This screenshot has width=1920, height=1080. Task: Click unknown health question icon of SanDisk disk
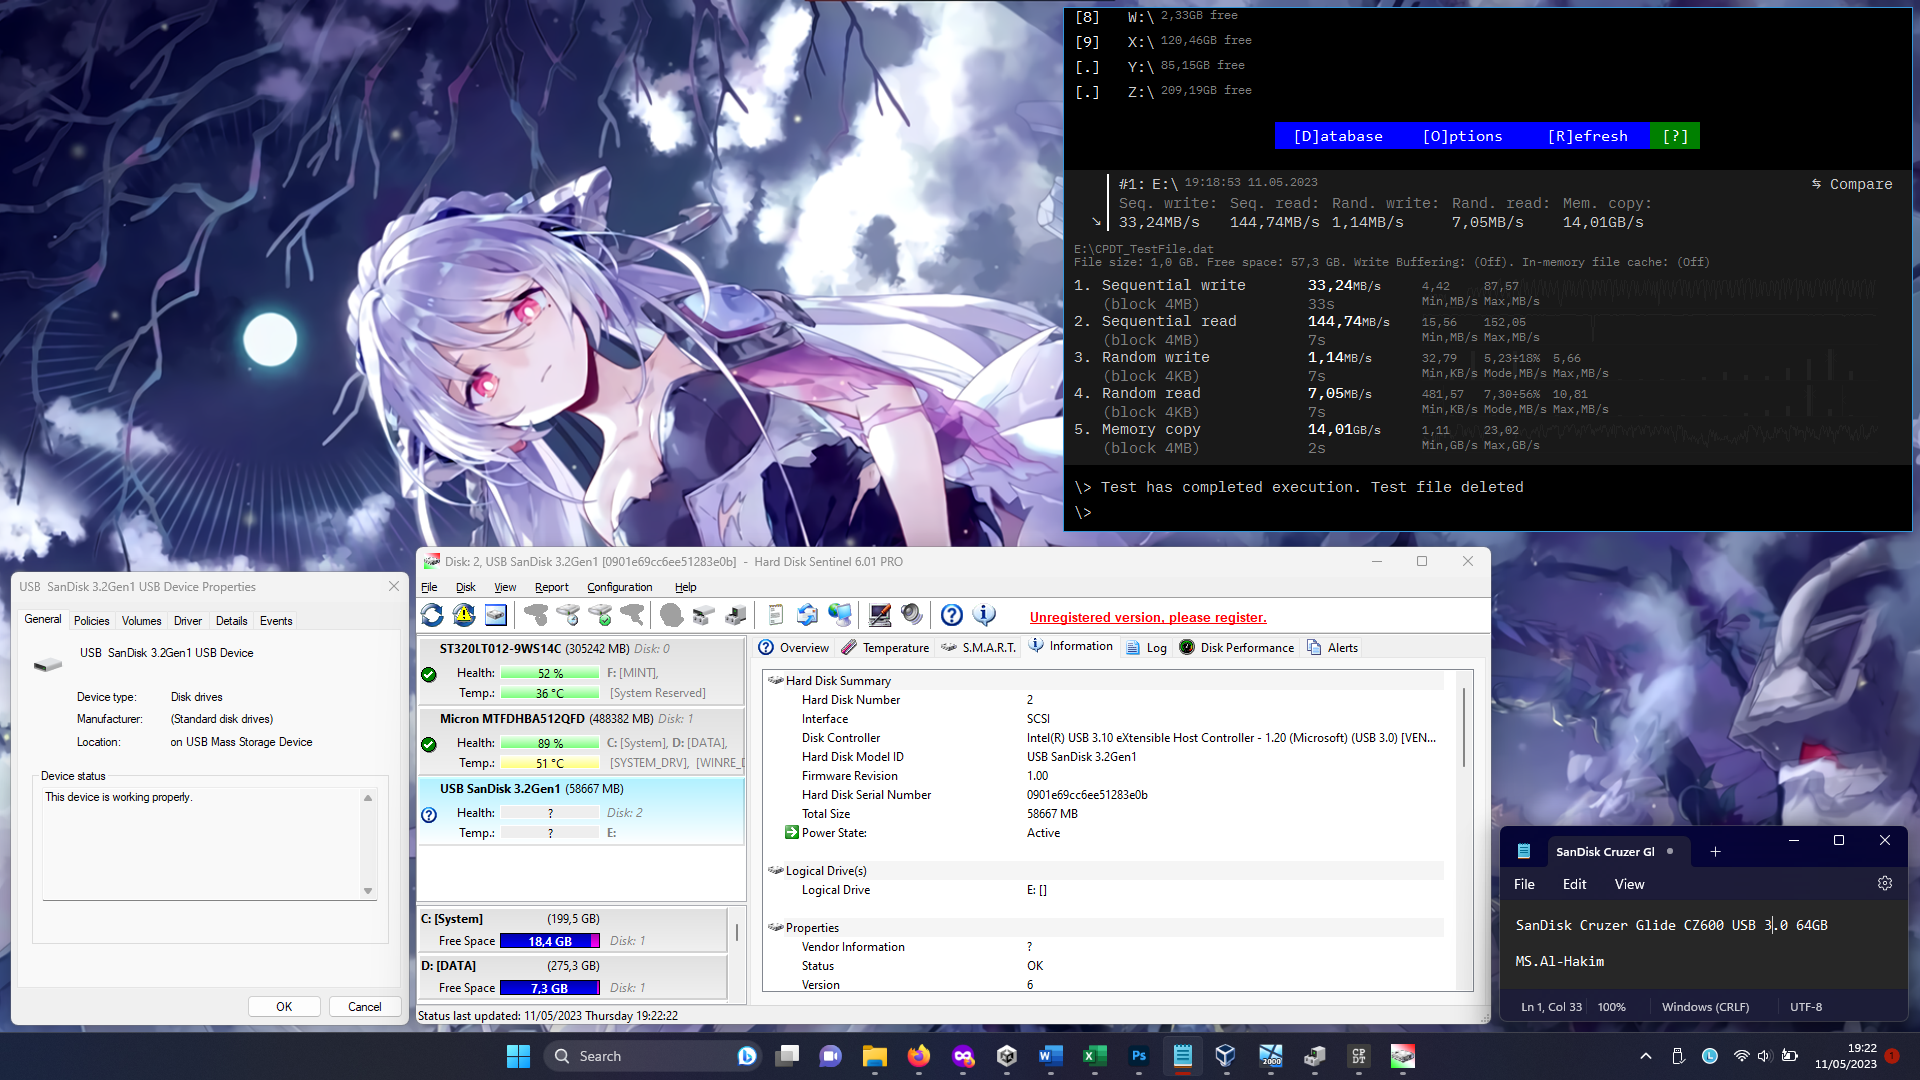tap(429, 814)
